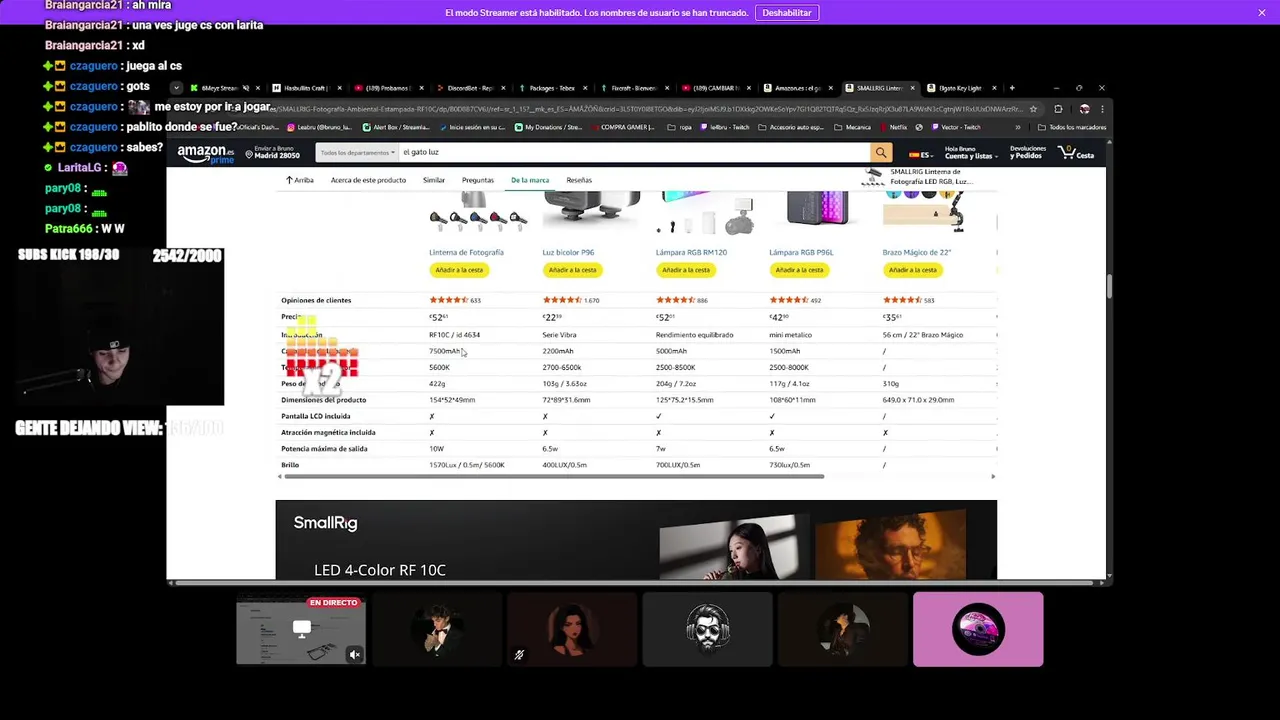Screen dimensions: 1280x720
Task: Add 'Lámpara RGB P96L' to the cart
Action: [799, 270]
